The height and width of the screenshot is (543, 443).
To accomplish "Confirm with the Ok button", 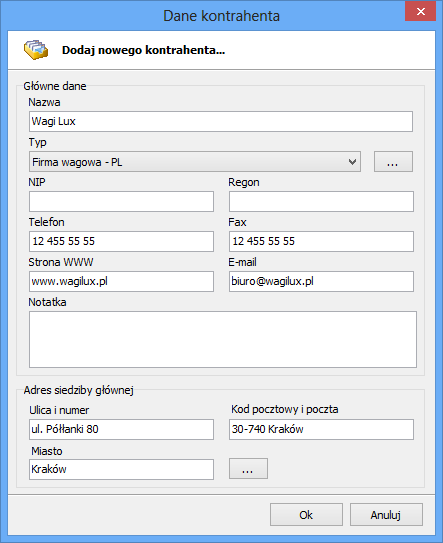I will point(306,515).
